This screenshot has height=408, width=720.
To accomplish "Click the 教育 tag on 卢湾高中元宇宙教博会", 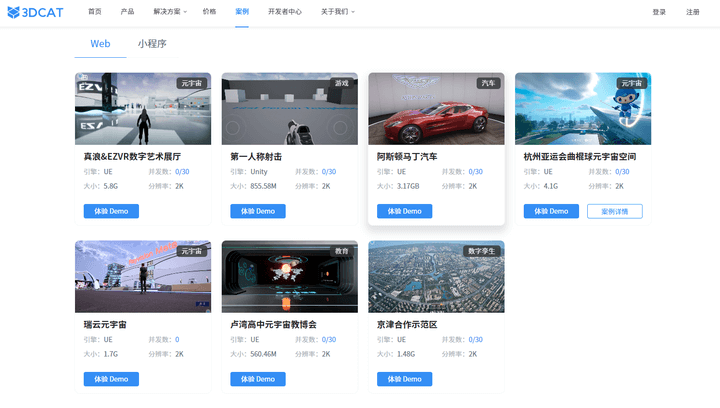I will [342, 251].
